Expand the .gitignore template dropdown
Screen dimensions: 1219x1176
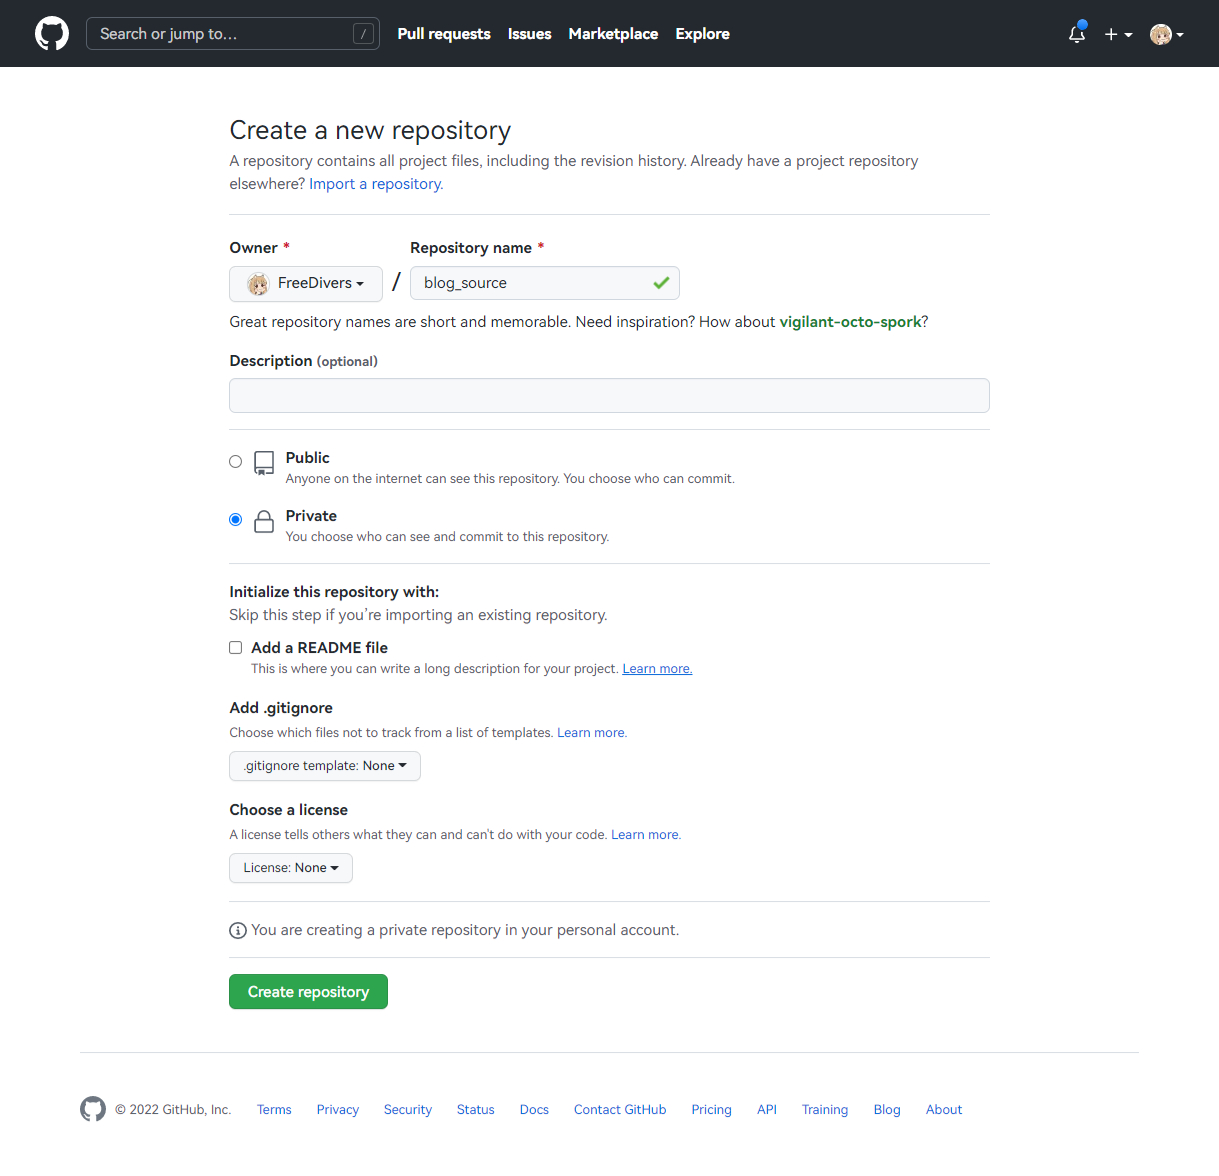tap(325, 766)
